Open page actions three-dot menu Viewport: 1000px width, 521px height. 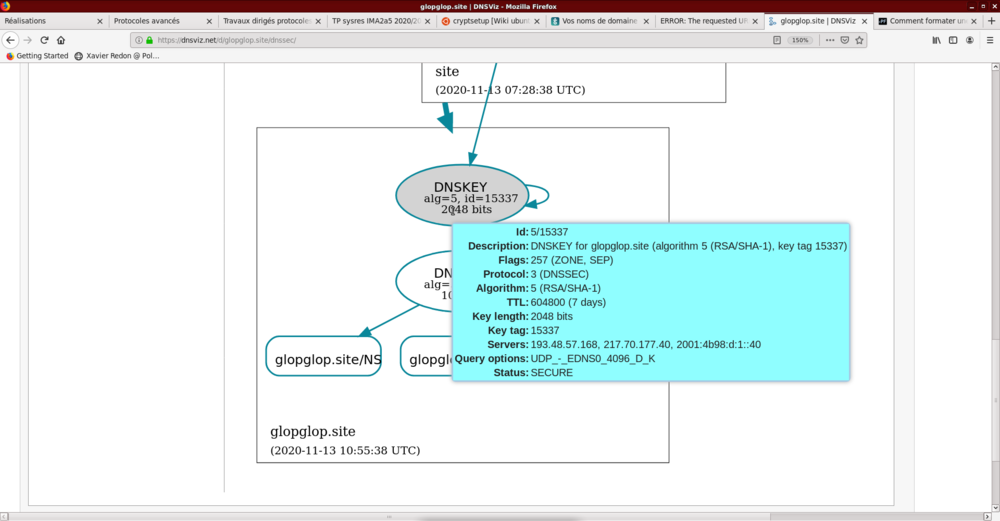[x=829, y=40]
